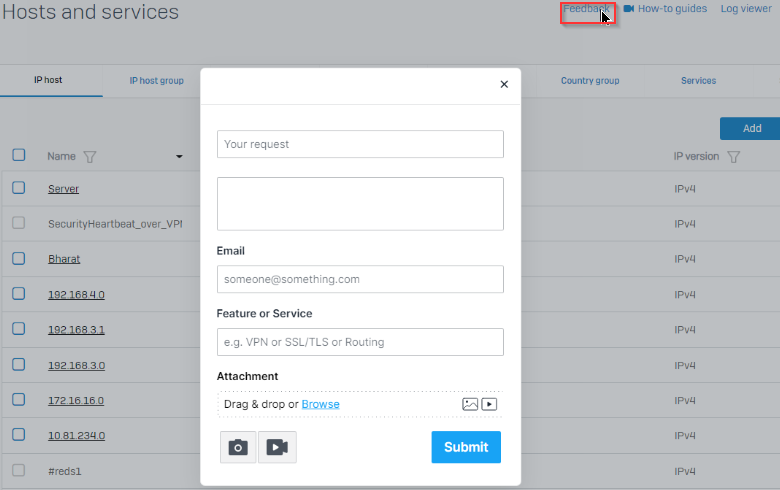The width and height of the screenshot is (780, 490).
Task: Click the camera screenshot capture icon
Action: tap(238, 447)
